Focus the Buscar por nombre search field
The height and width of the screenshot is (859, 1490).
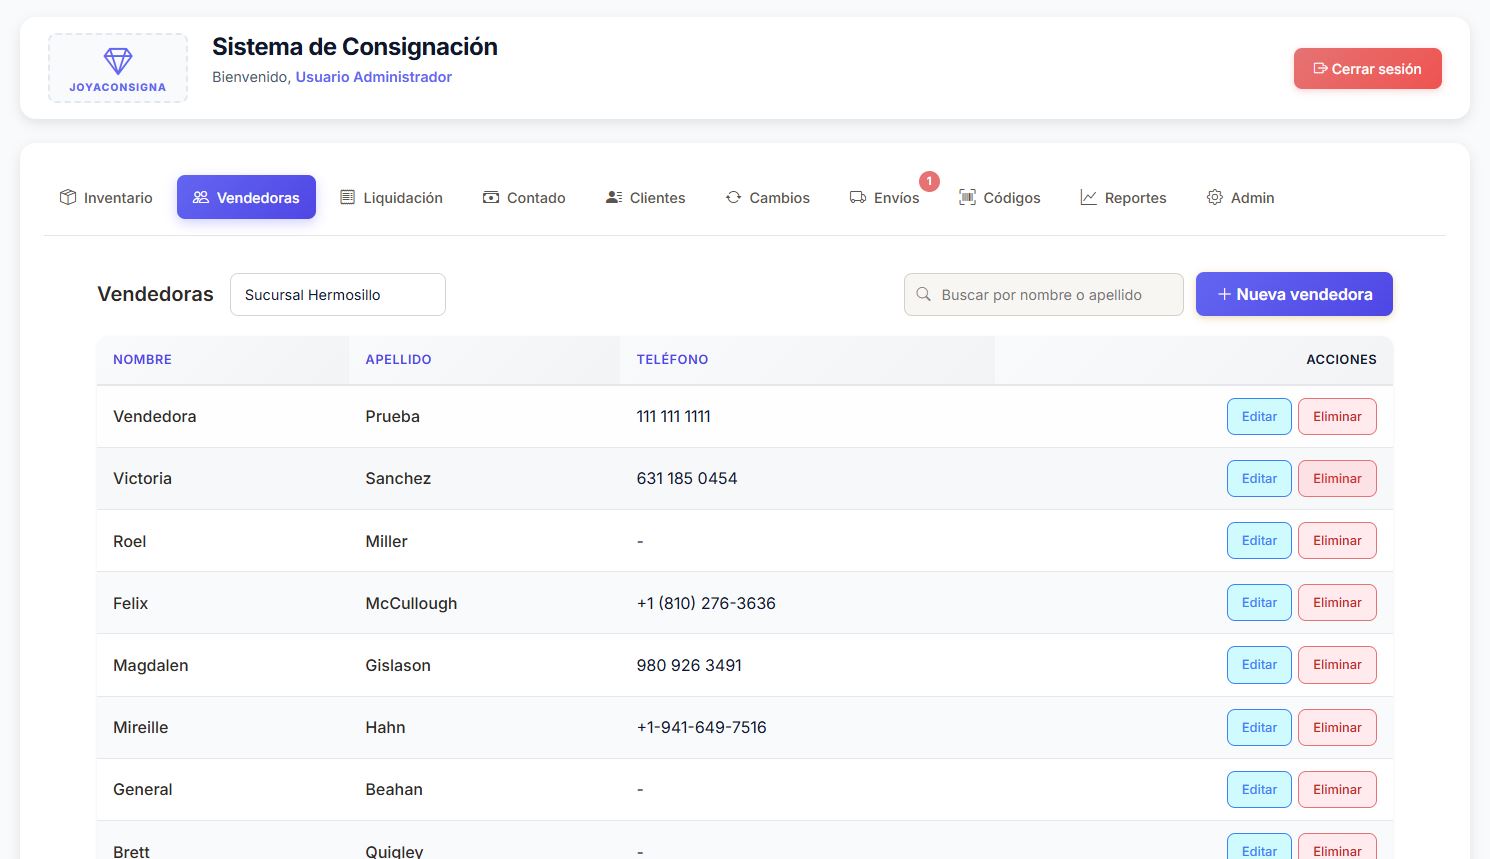click(x=1044, y=295)
